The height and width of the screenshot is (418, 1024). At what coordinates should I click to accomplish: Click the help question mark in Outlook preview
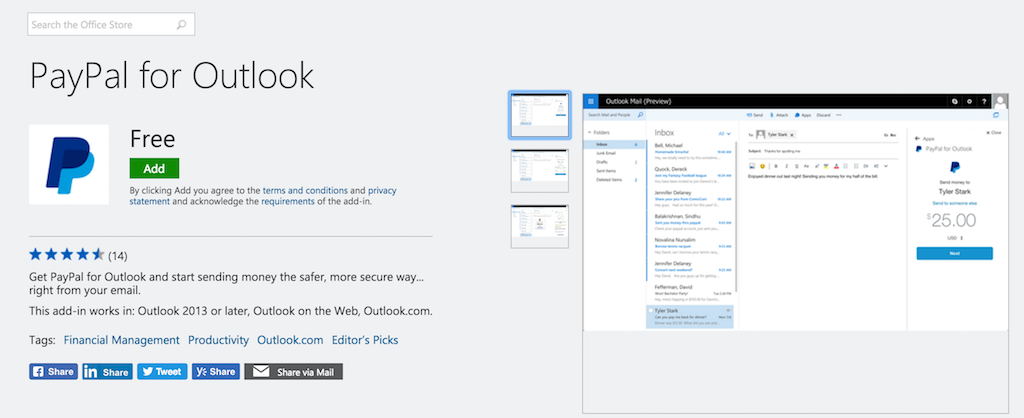[984, 101]
